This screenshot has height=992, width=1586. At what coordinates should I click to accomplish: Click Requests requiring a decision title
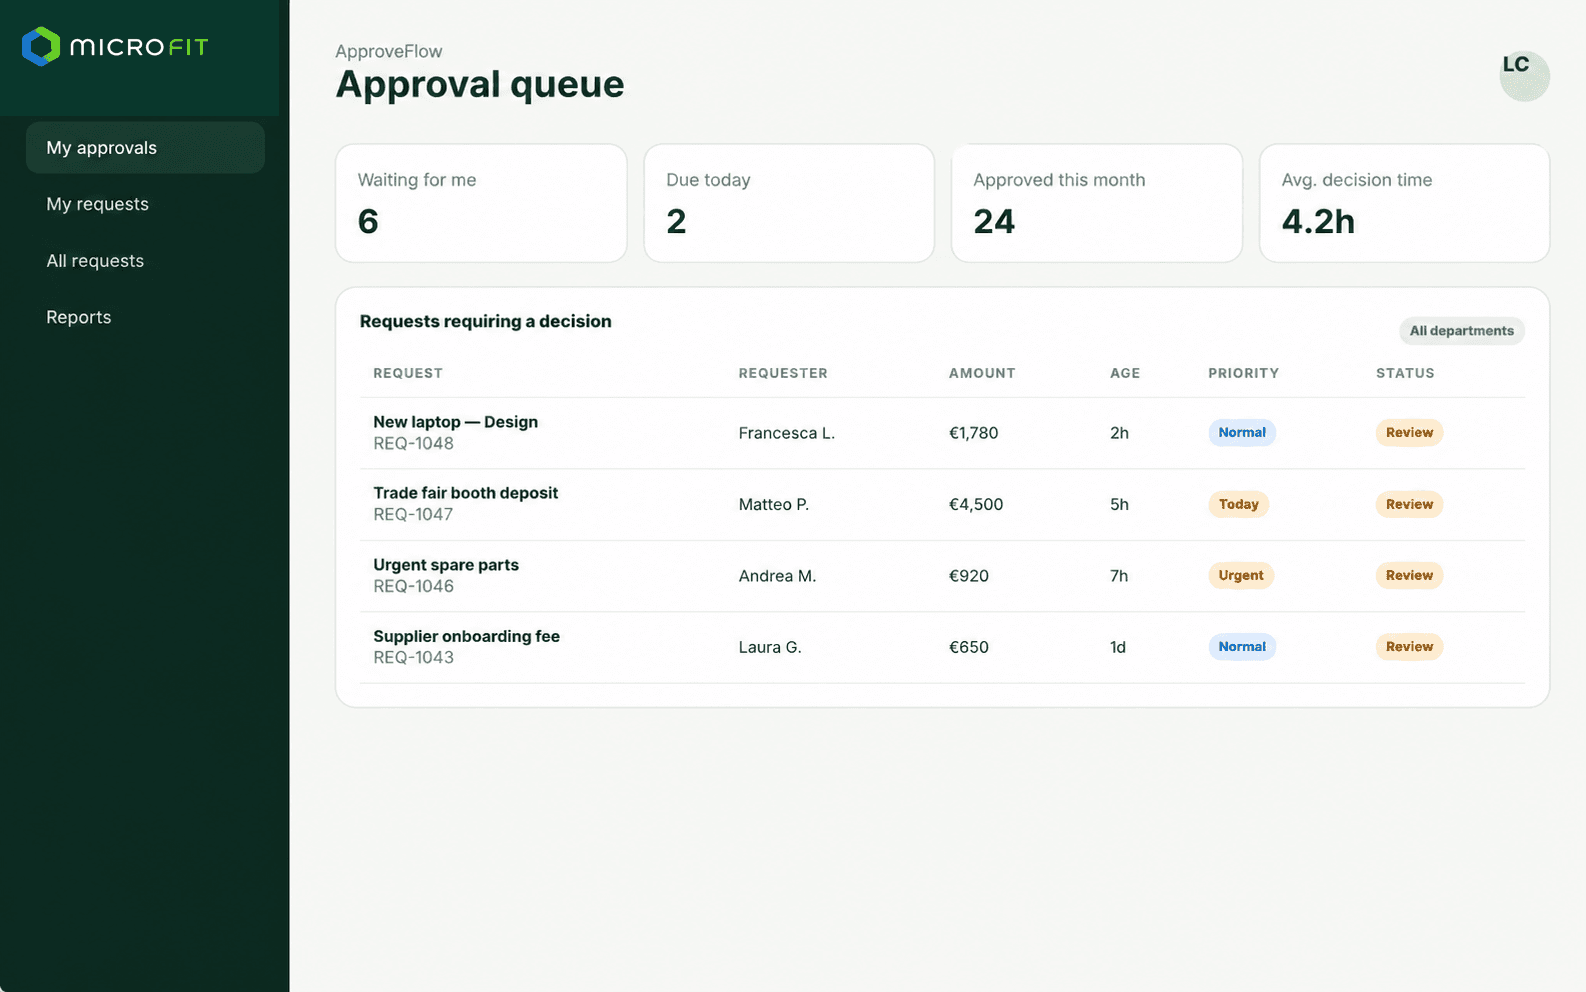pos(486,321)
